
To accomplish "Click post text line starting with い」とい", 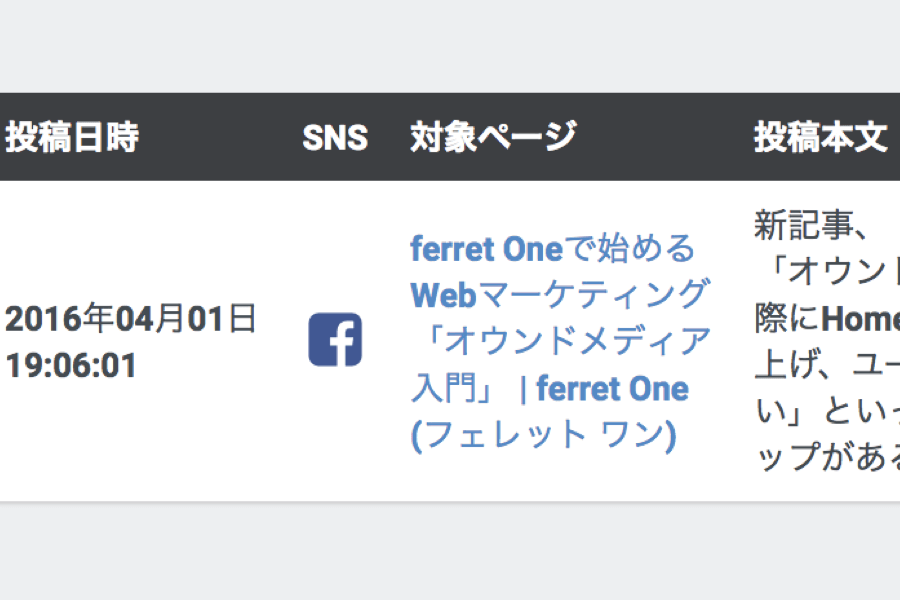I will [827, 411].
